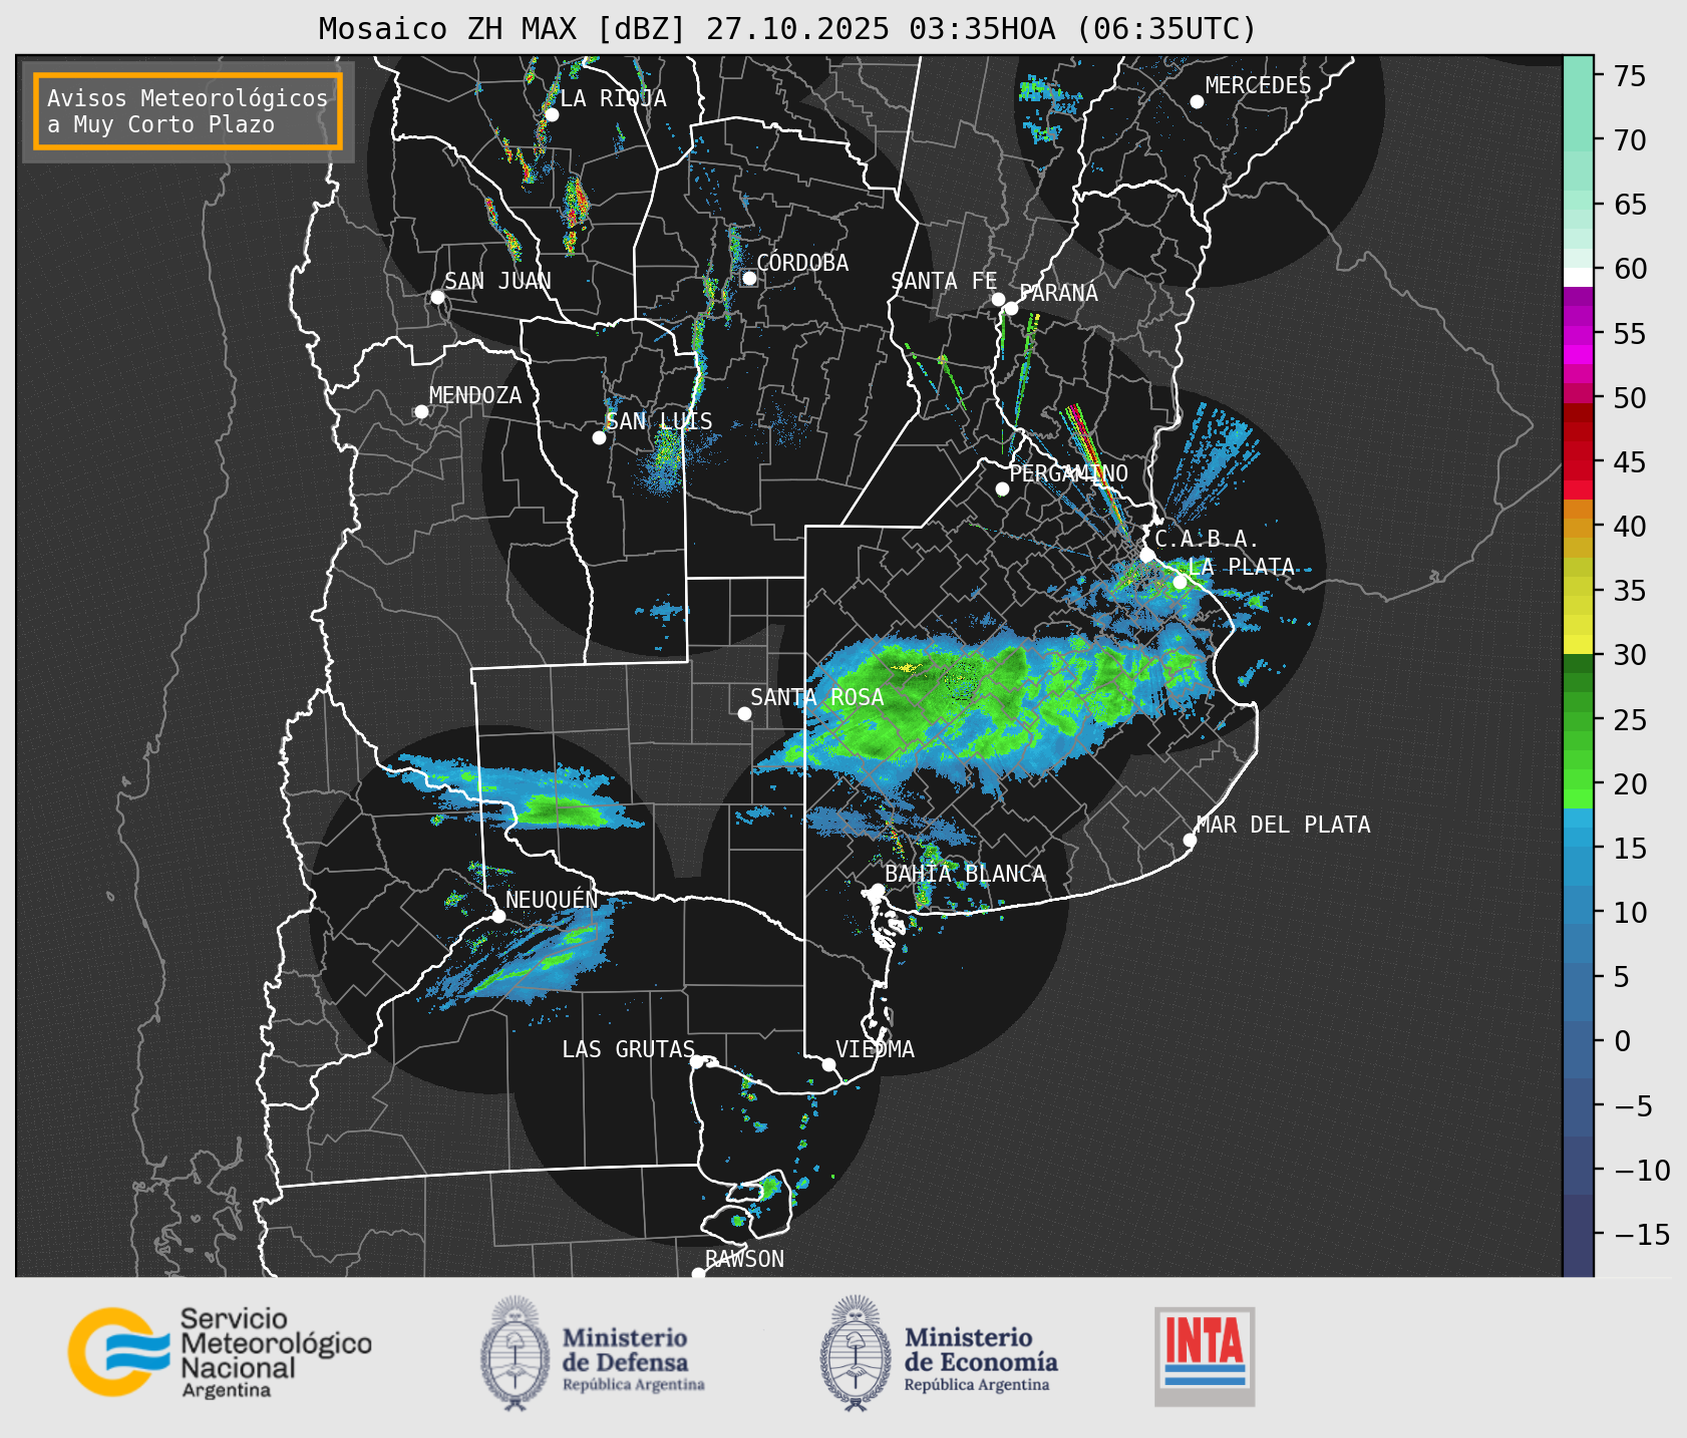Click the PERGAMINO city marker dot

(1002, 489)
